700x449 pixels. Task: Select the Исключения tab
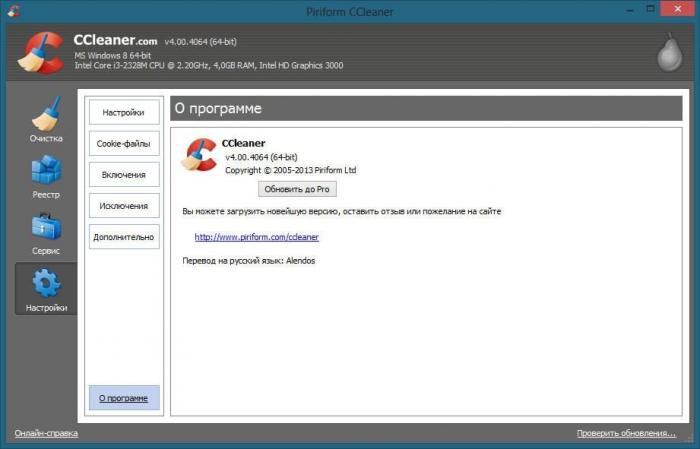(x=124, y=206)
